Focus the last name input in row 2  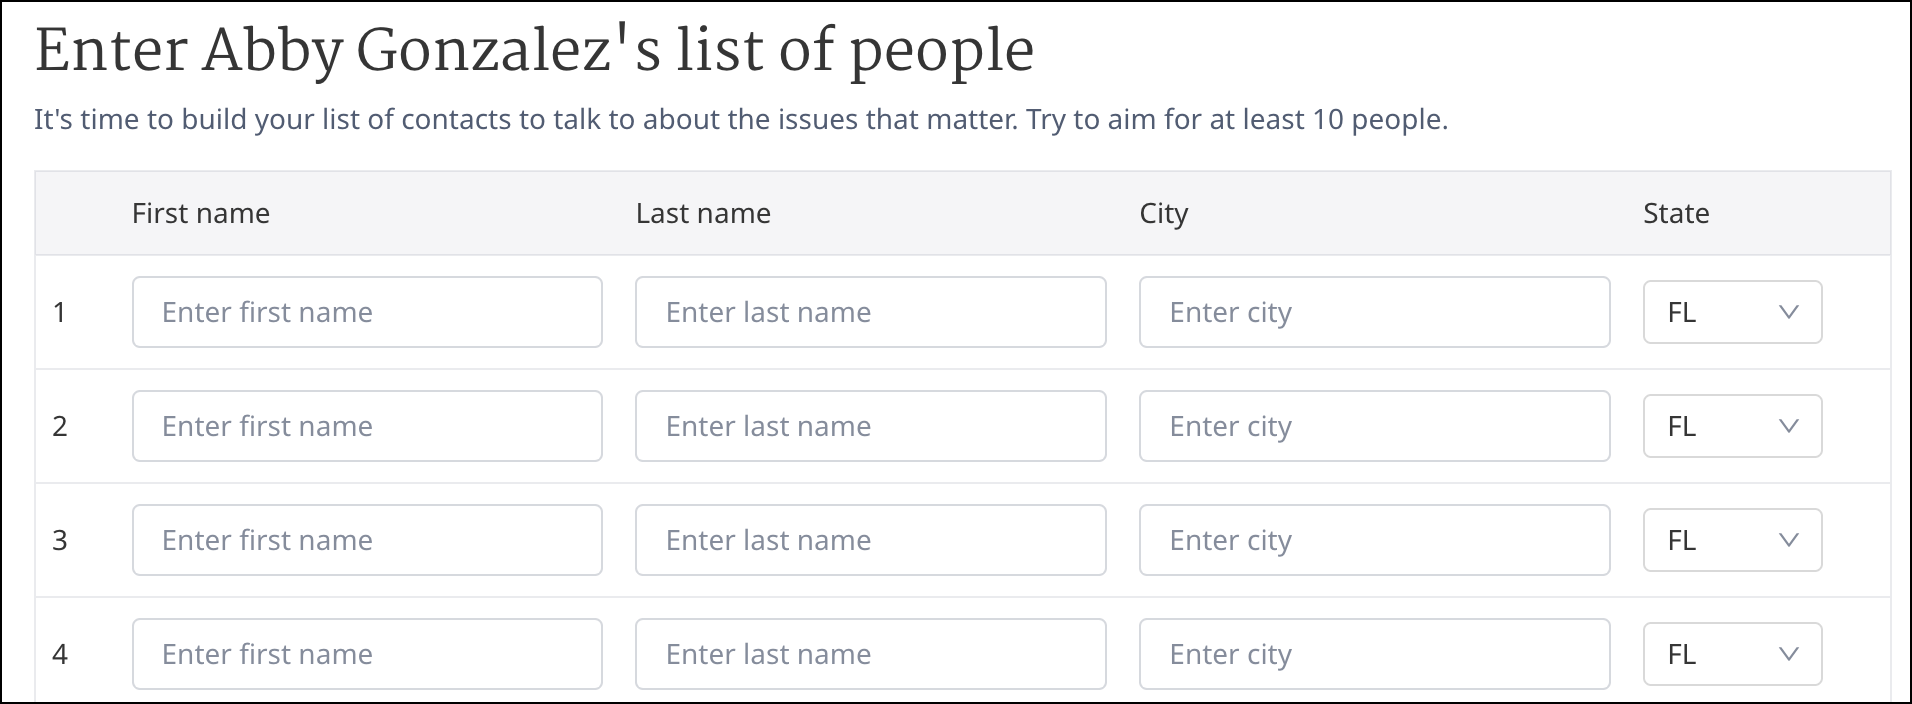click(870, 426)
